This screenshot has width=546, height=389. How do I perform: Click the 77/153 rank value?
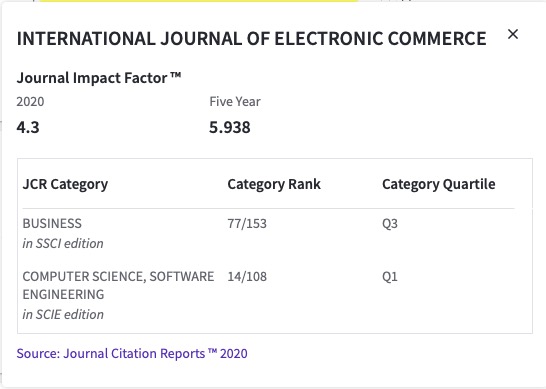(x=247, y=224)
